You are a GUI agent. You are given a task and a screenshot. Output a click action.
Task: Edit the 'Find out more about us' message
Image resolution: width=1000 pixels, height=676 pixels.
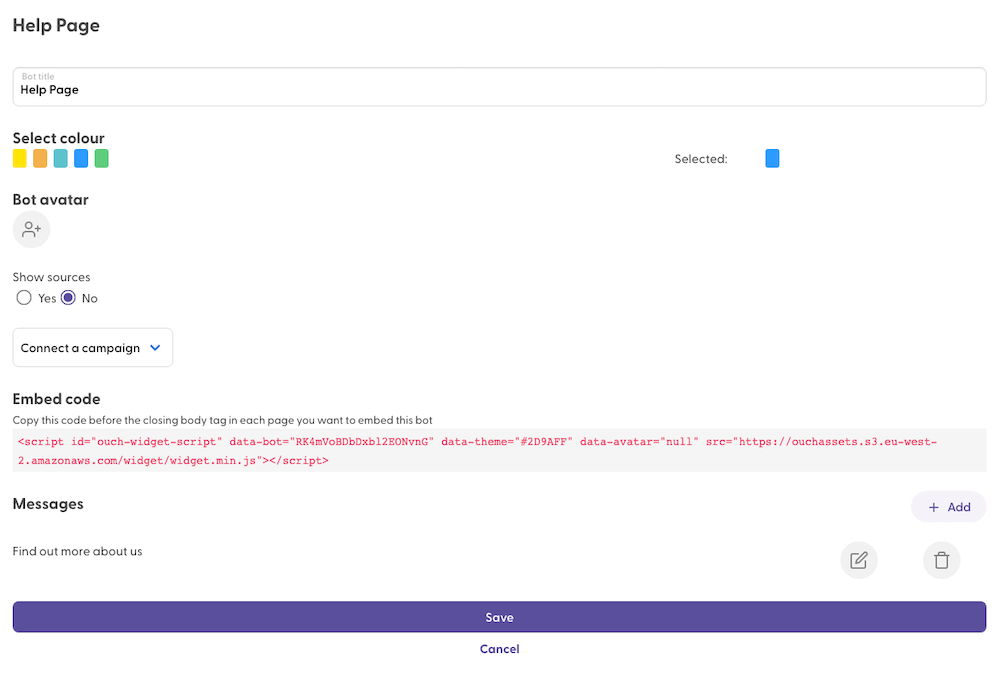859,561
